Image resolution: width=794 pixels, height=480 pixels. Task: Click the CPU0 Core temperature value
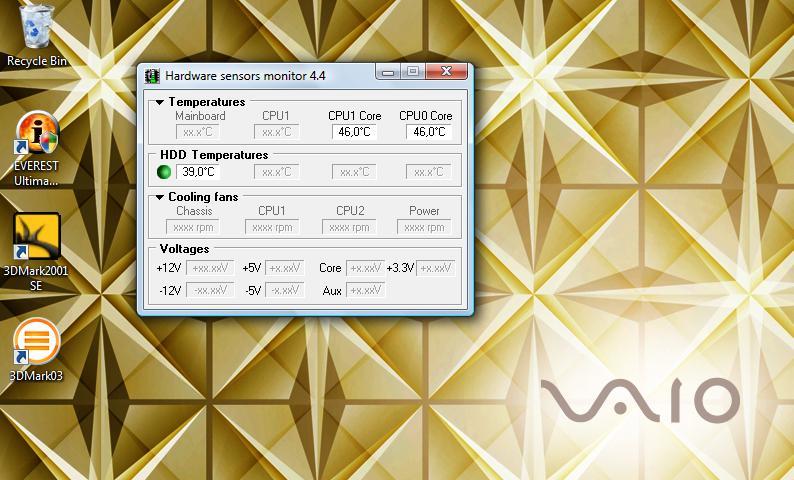[428, 132]
